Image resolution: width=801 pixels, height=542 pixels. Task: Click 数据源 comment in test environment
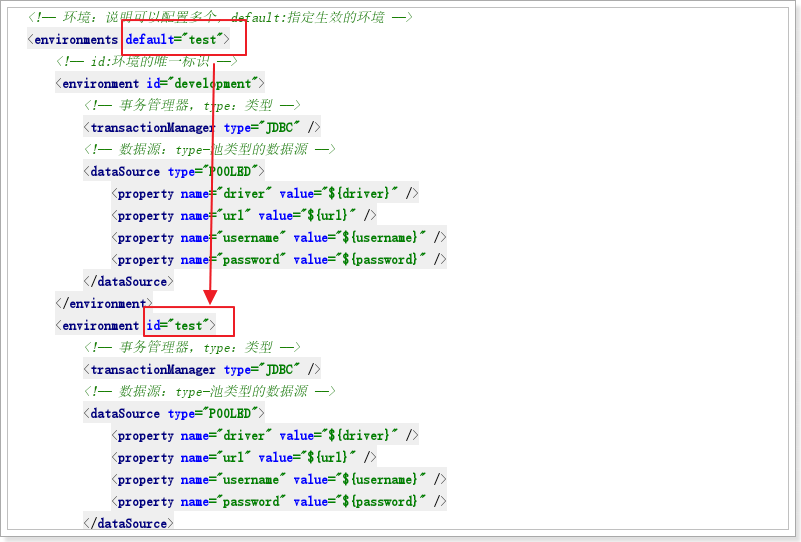209,392
